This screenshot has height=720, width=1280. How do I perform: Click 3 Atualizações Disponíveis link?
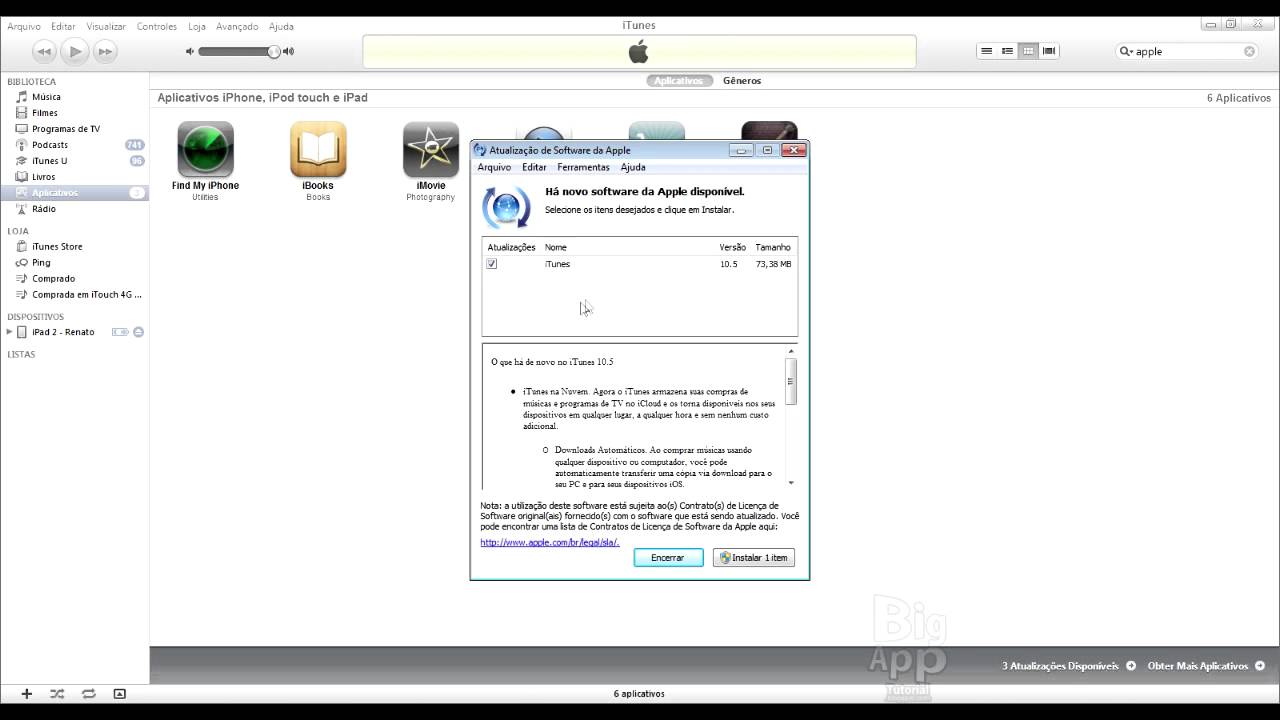click(x=1068, y=666)
